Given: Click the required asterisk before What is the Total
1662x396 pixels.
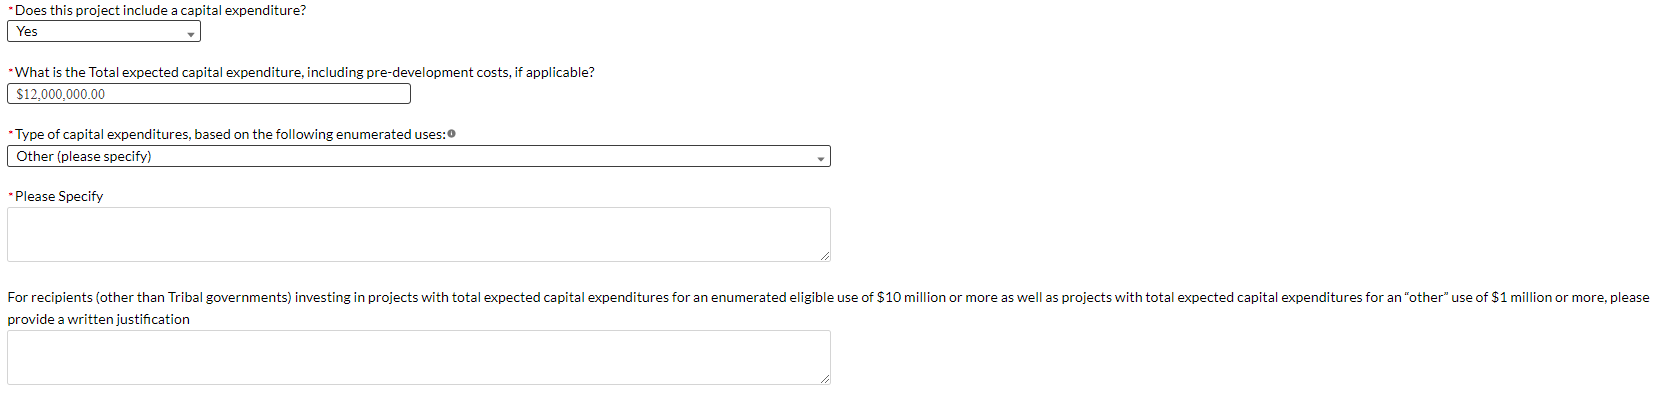Looking at the screenshot, I should pos(10,70).
